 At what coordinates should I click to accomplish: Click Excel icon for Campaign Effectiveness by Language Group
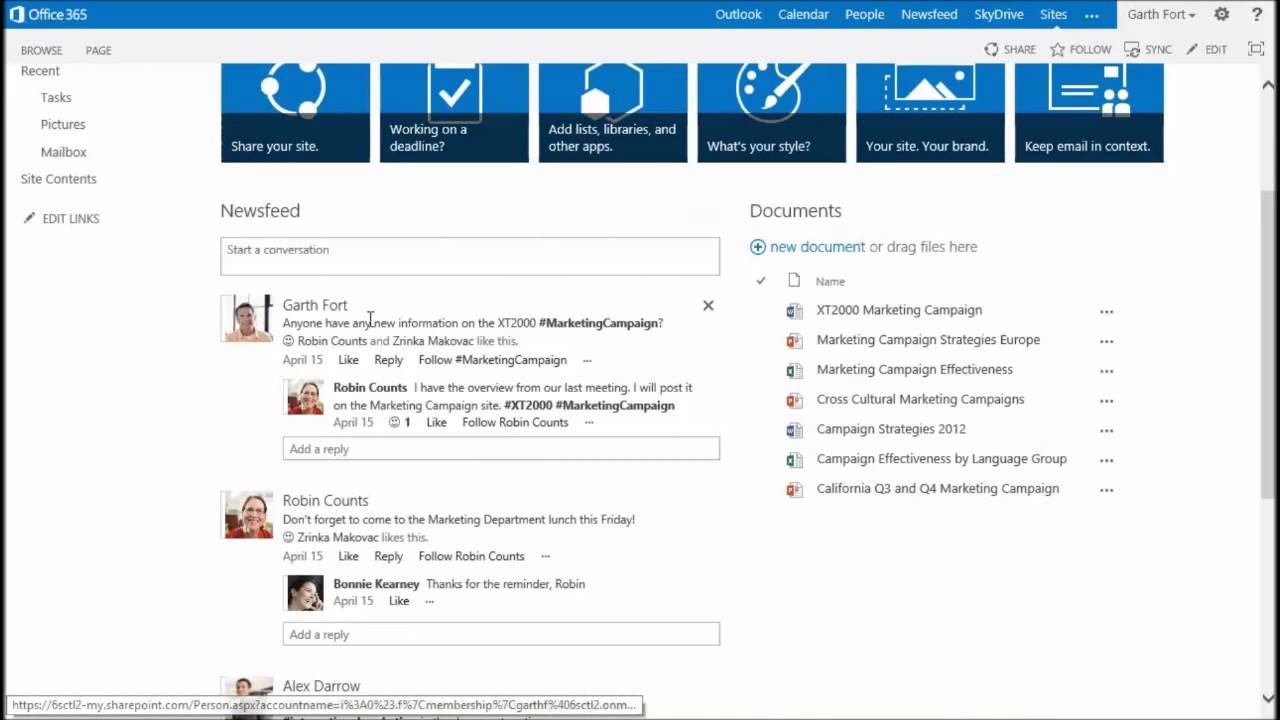pos(794,460)
